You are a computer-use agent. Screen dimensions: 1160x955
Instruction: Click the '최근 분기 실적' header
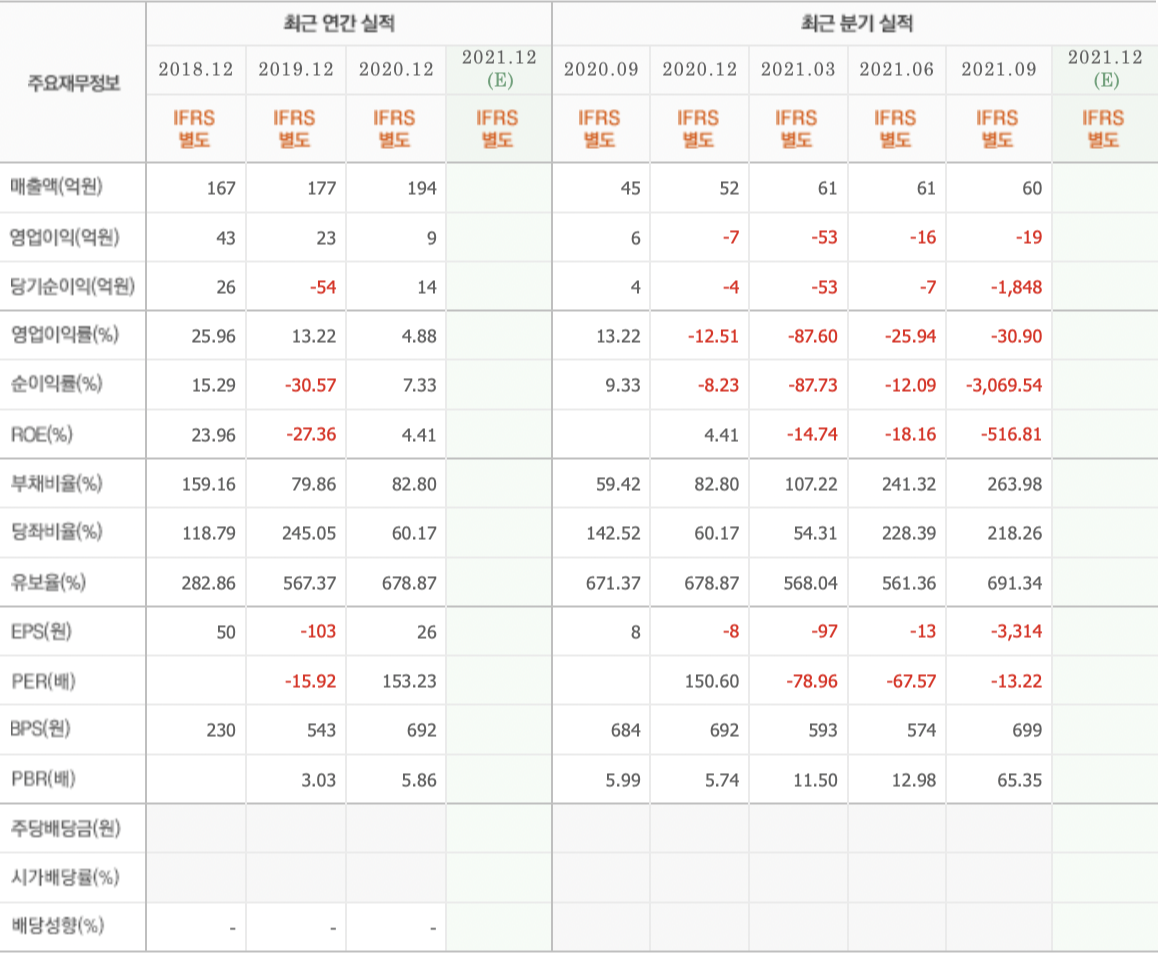pyautogui.click(x=857, y=24)
